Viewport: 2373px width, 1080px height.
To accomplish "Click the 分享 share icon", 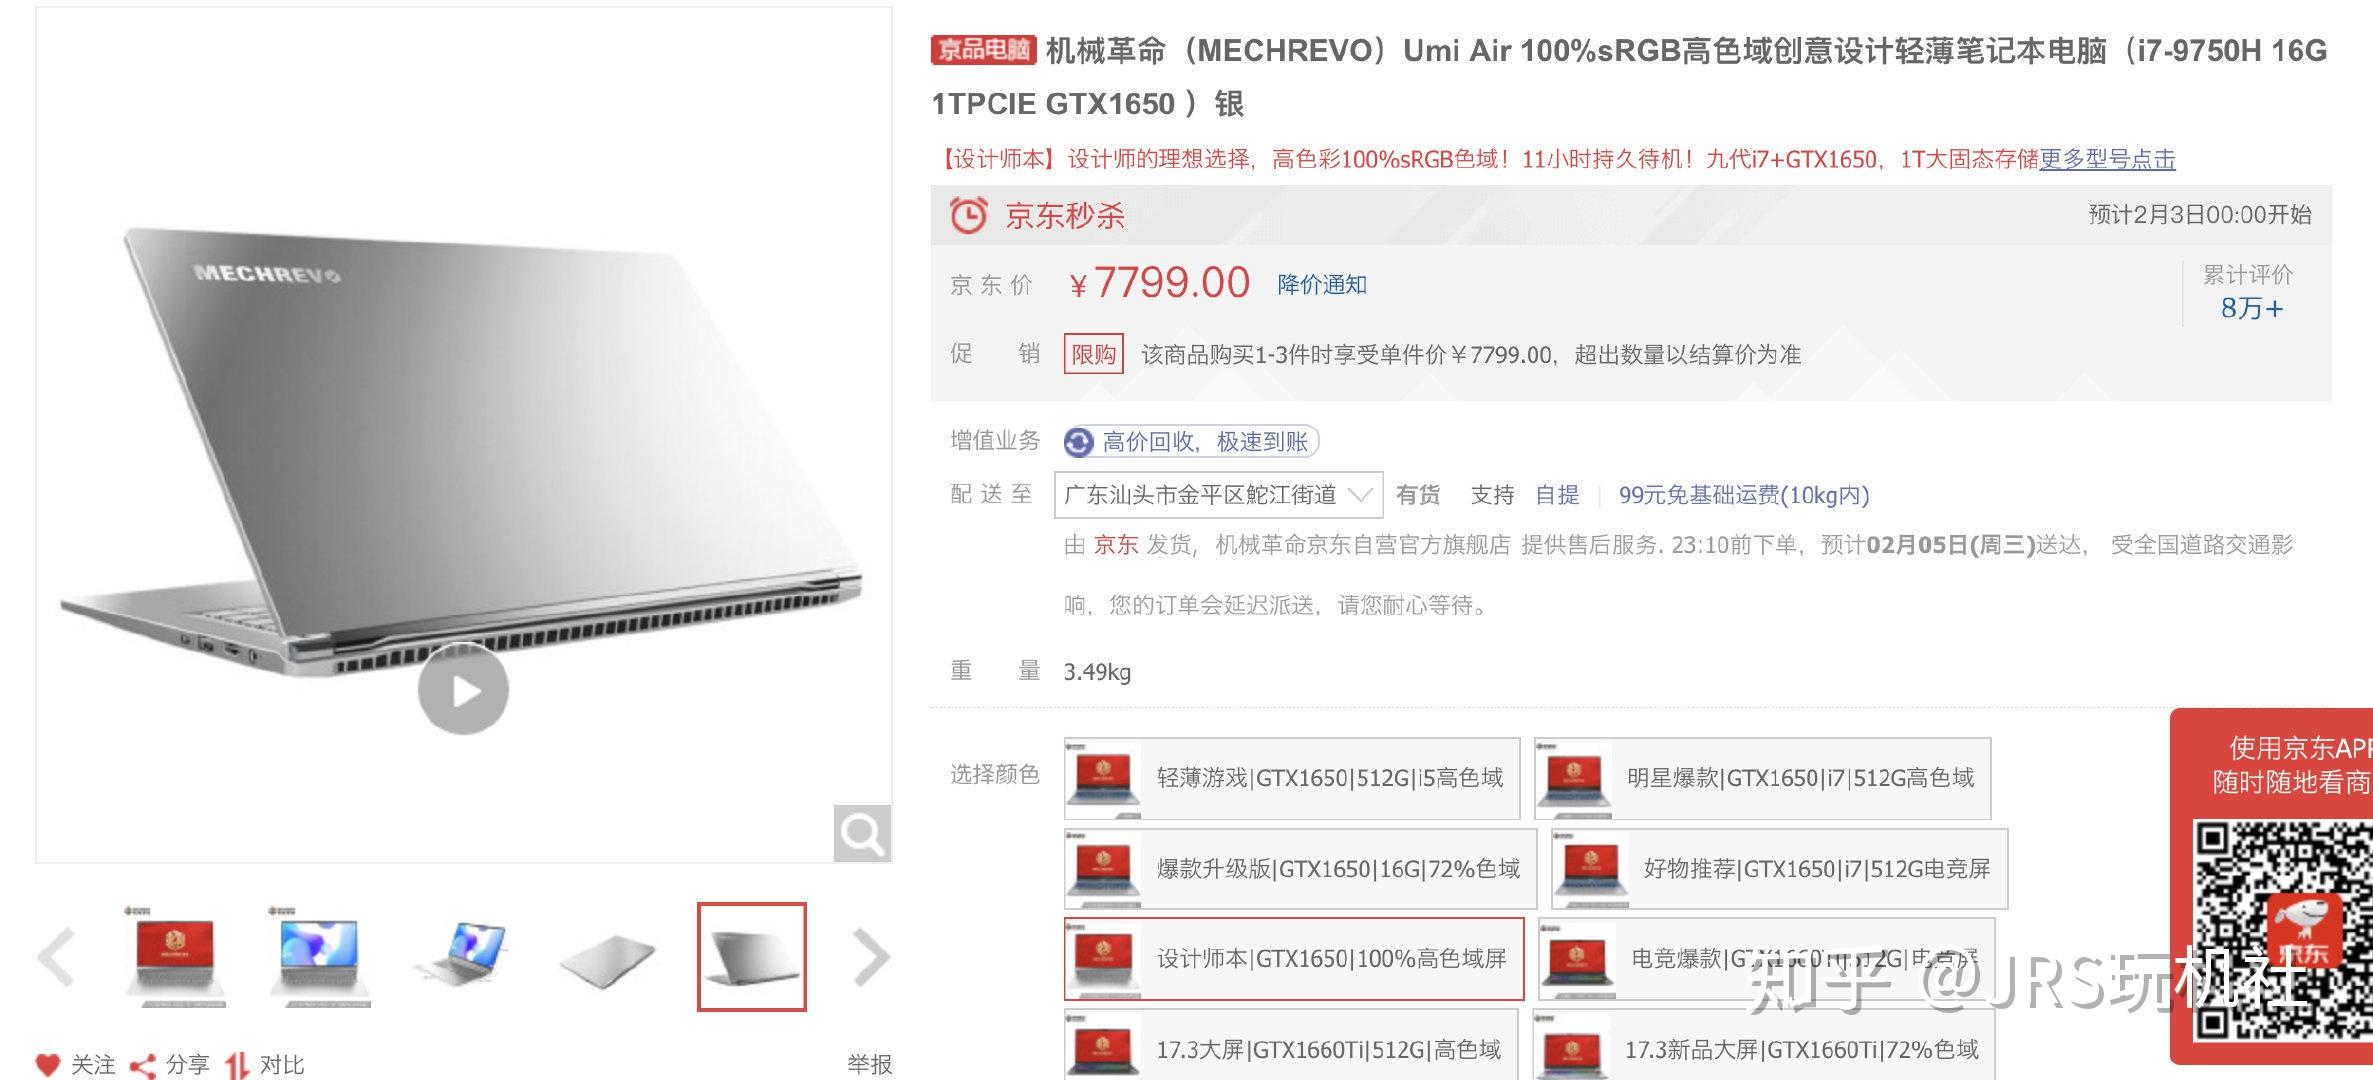I will pyautogui.click(x=143, y=1066).
